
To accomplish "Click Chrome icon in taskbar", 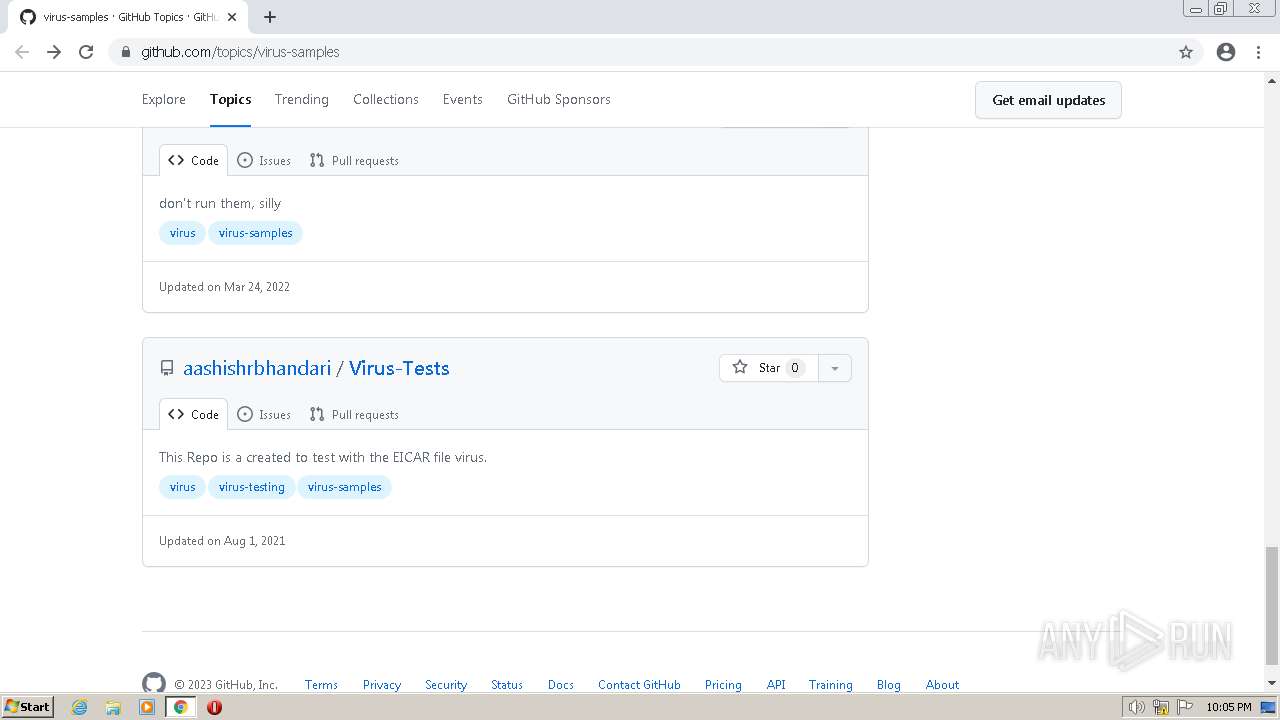I will click(181, 707).
